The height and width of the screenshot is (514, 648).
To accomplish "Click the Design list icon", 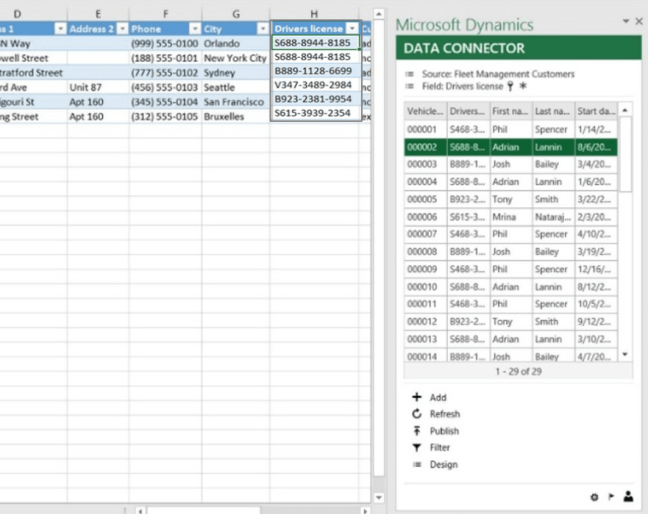I will pos(417,464).
